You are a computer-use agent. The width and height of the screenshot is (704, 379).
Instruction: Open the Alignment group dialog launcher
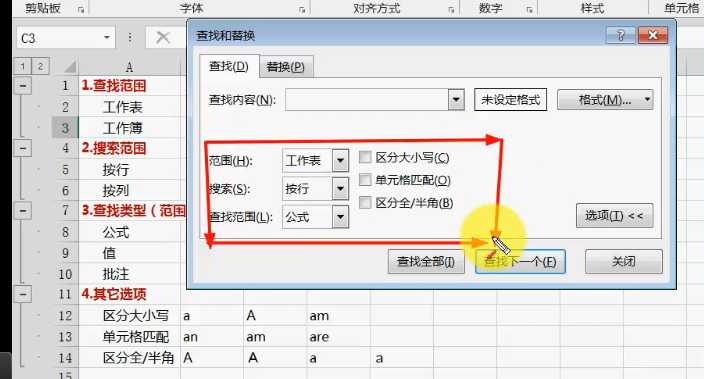click(451, 9)
